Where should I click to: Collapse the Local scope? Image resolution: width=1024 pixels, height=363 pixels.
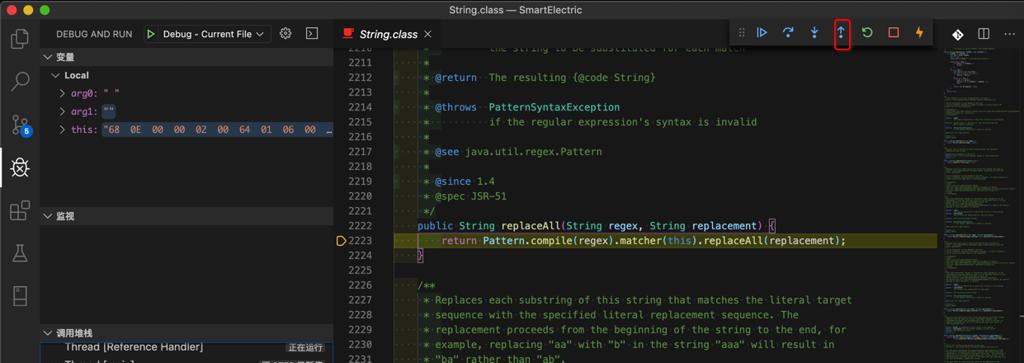click(x=56, y=76)
